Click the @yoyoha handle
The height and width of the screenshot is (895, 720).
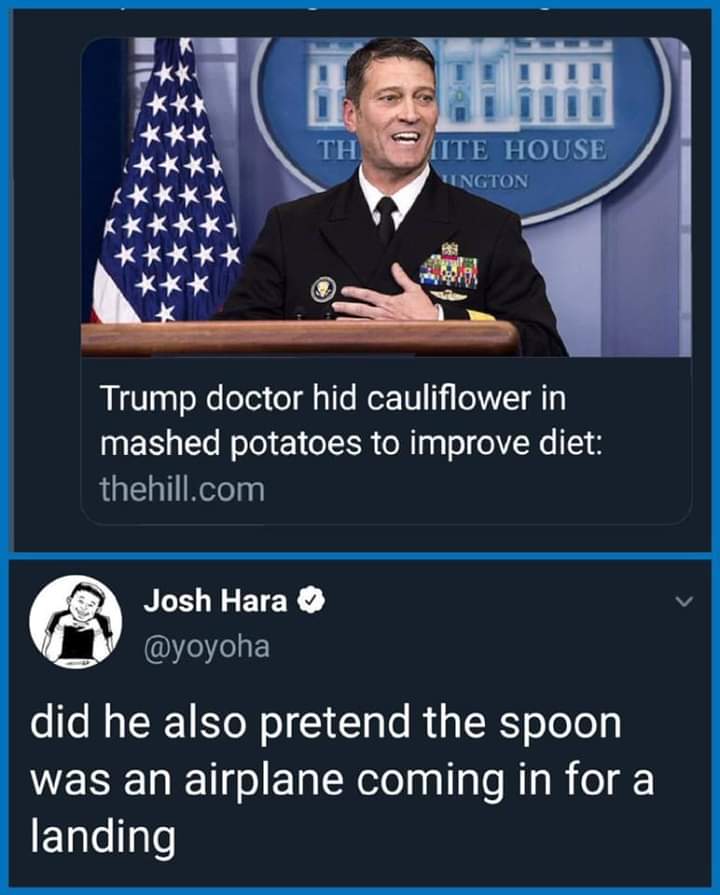point(207,646)
